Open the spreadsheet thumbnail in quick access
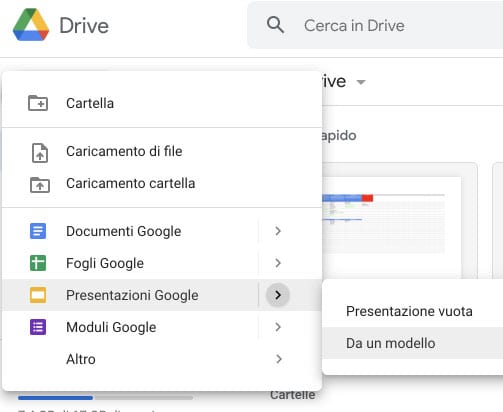This screenshot has height=412, width=503. point(399,220)
